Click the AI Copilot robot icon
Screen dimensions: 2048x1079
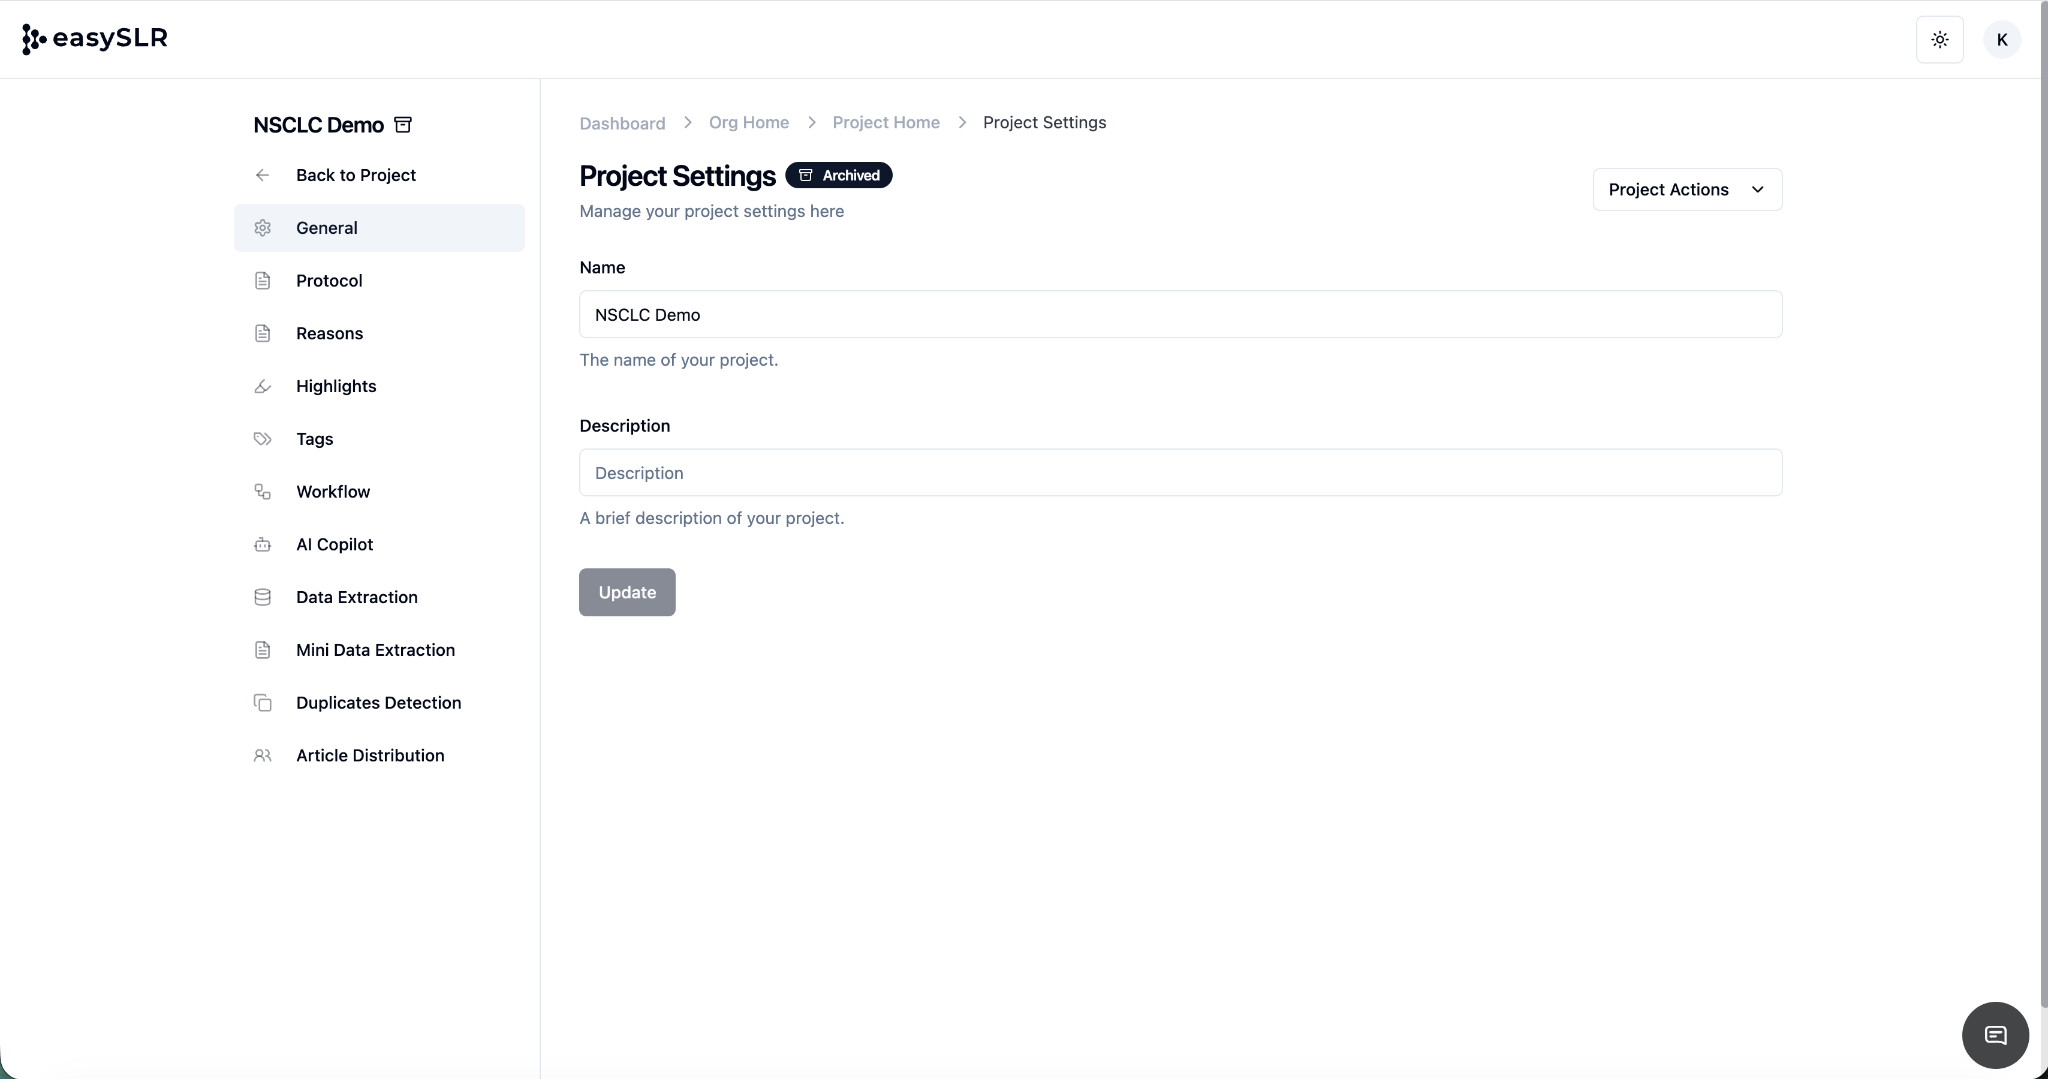pos(262,545)
